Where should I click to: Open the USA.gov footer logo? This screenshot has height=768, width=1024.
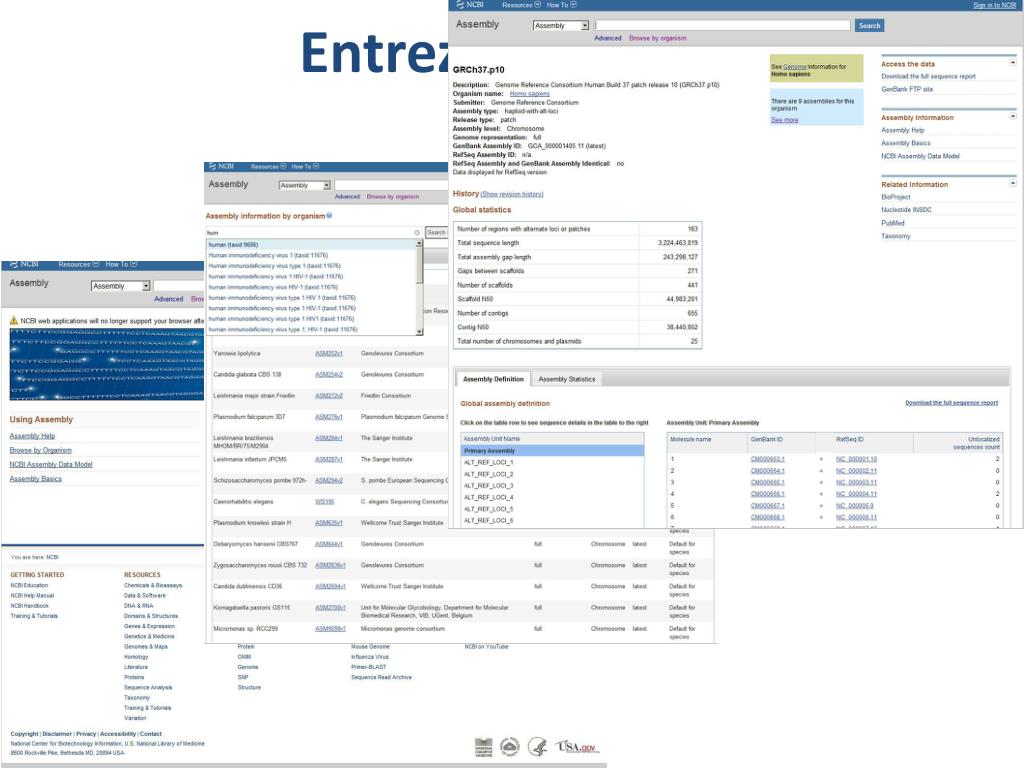click(577, 746)
